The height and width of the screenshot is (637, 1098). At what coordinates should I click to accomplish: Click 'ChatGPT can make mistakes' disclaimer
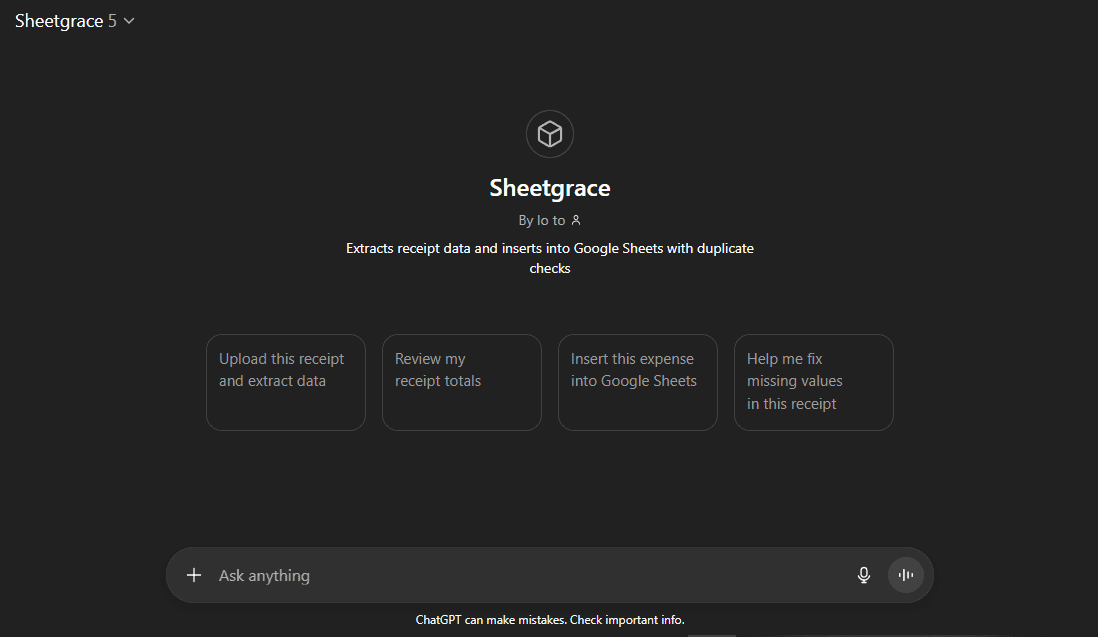pos(550,620)
